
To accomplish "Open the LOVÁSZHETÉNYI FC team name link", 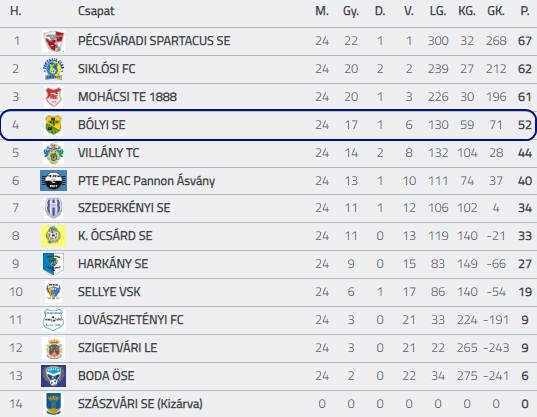I will pos(130,320).
